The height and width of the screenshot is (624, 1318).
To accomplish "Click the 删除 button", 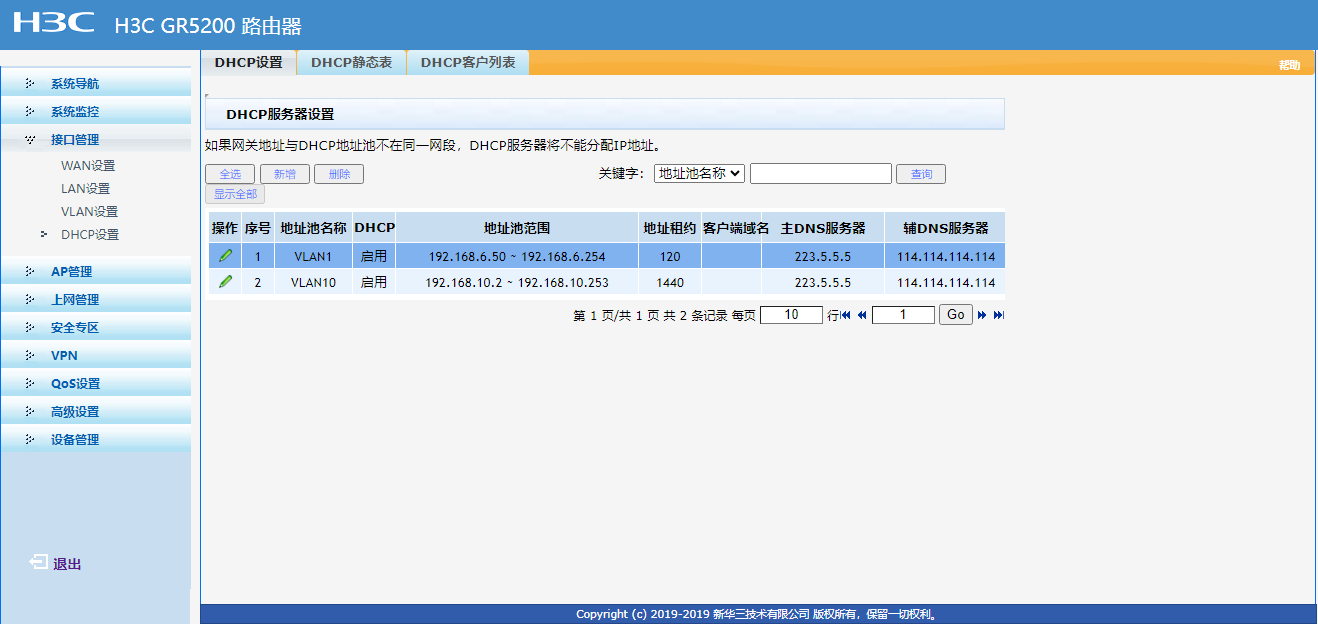I will coord(339,174).
